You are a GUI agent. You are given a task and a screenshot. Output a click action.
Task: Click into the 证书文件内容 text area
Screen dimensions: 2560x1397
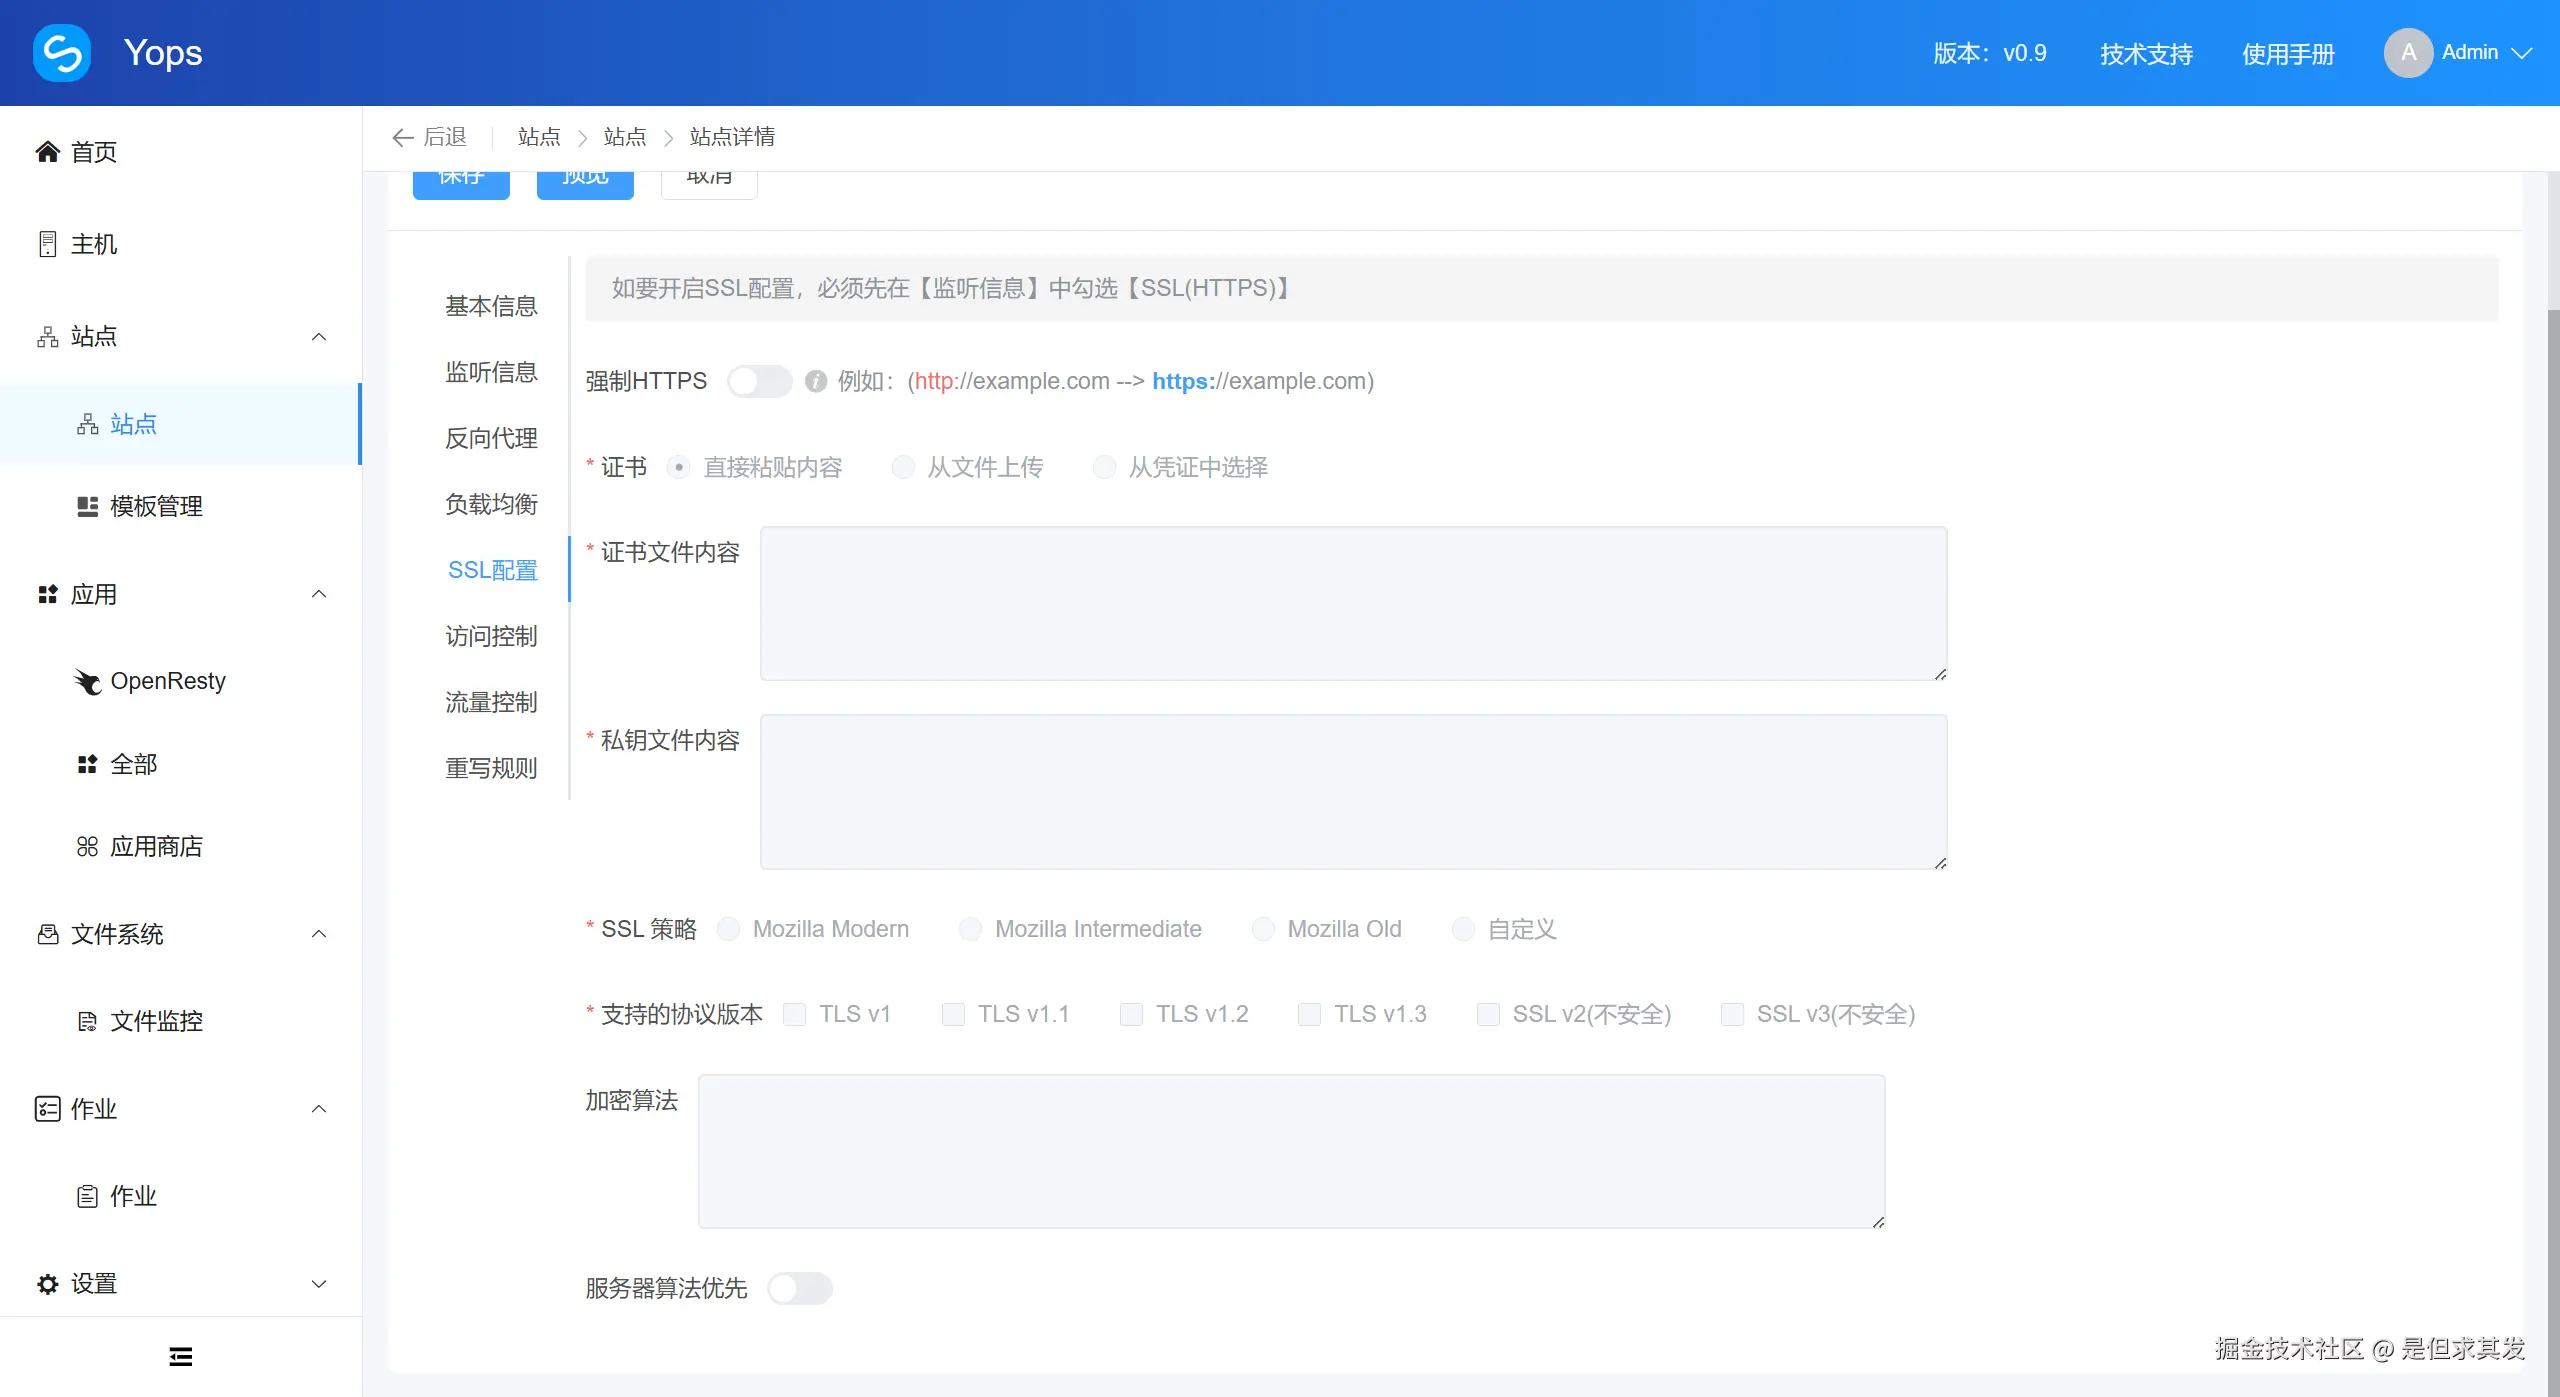[1352, 604]
